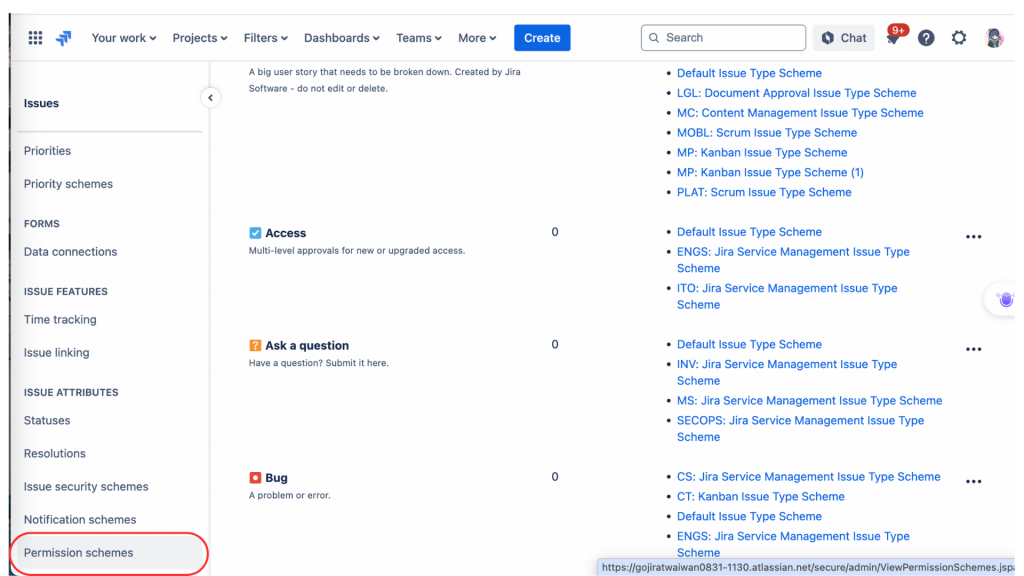This screenshot has height=576, width=1024.
Task: Open more actions for Ask a question row
Action: click(x=973, y=350)
